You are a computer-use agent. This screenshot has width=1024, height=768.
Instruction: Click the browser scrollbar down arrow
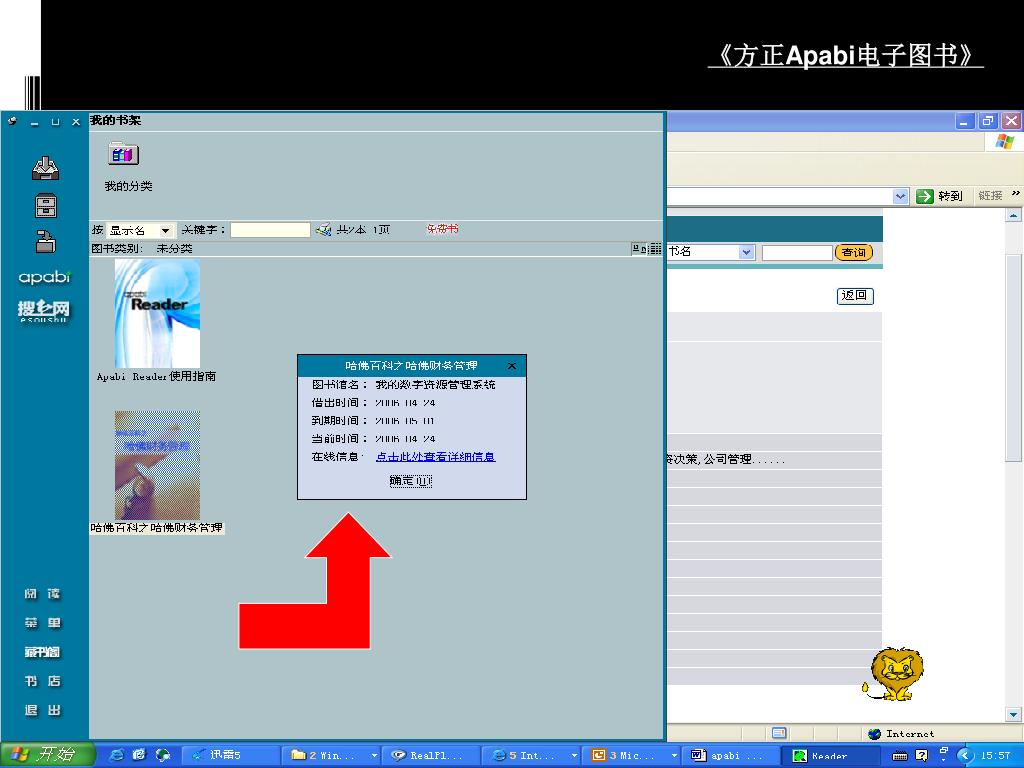(x=1013, y=714)
